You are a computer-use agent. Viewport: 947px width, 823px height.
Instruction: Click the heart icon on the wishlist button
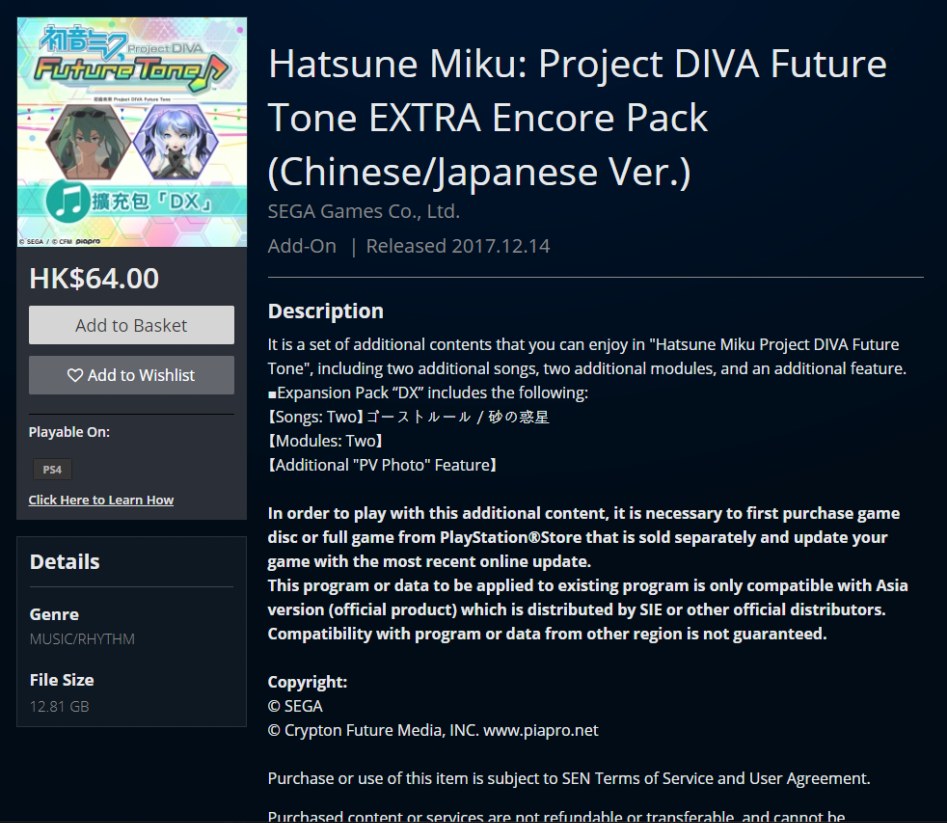coord(75,375)
